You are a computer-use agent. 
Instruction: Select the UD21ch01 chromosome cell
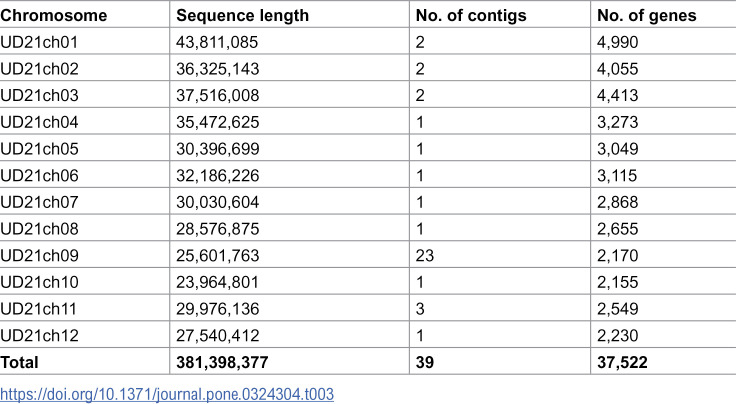(39, 42)
